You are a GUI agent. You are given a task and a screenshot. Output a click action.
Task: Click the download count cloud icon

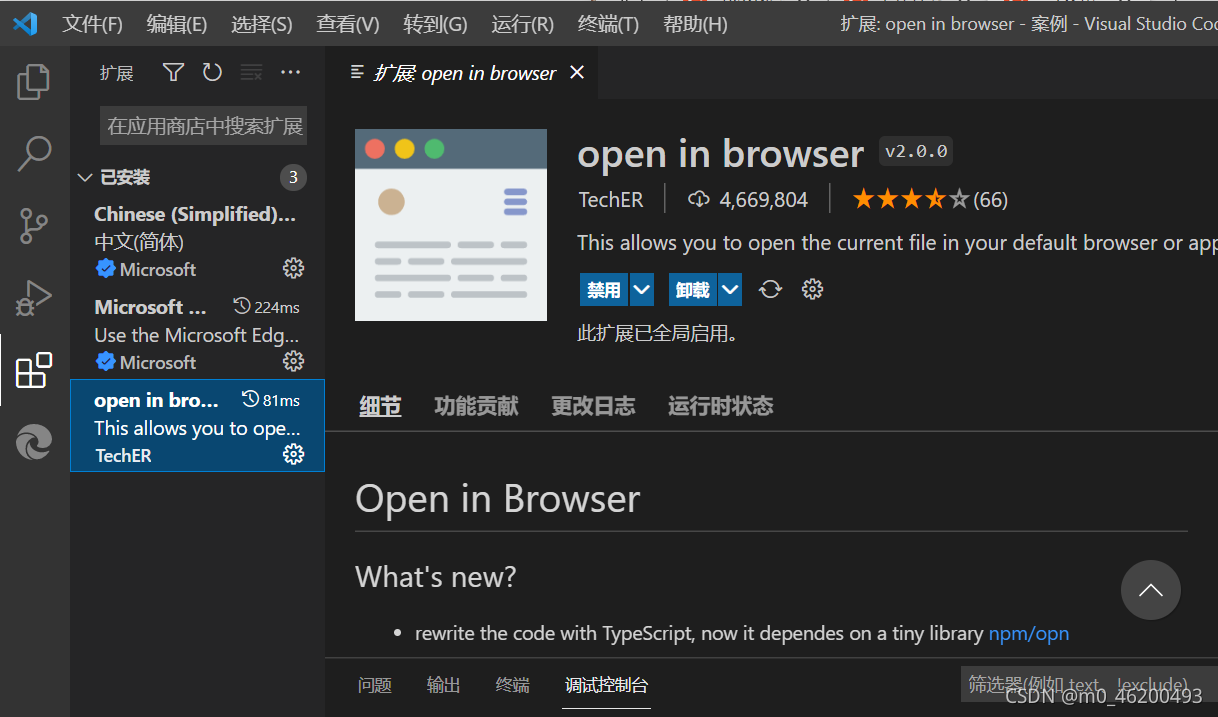[x=699, y=200]
